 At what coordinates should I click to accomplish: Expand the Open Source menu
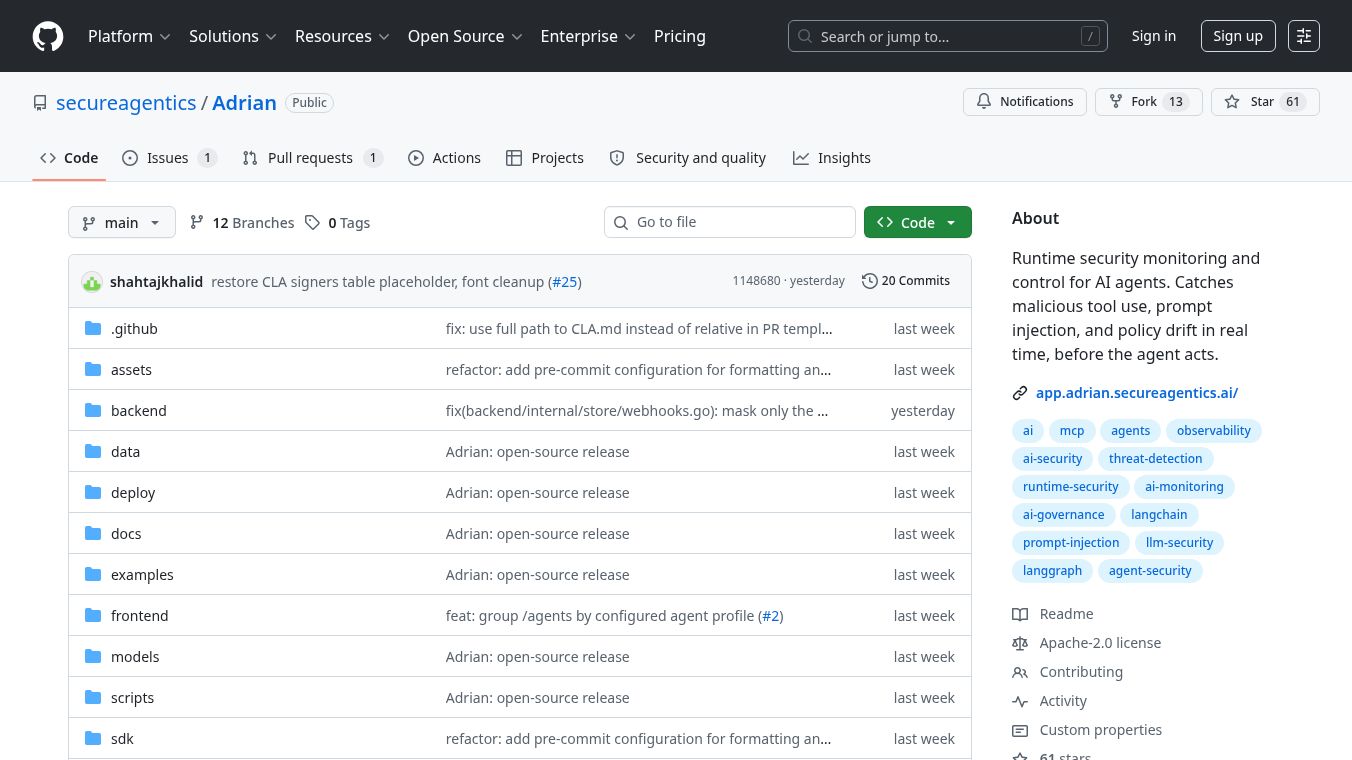(465, 36)
